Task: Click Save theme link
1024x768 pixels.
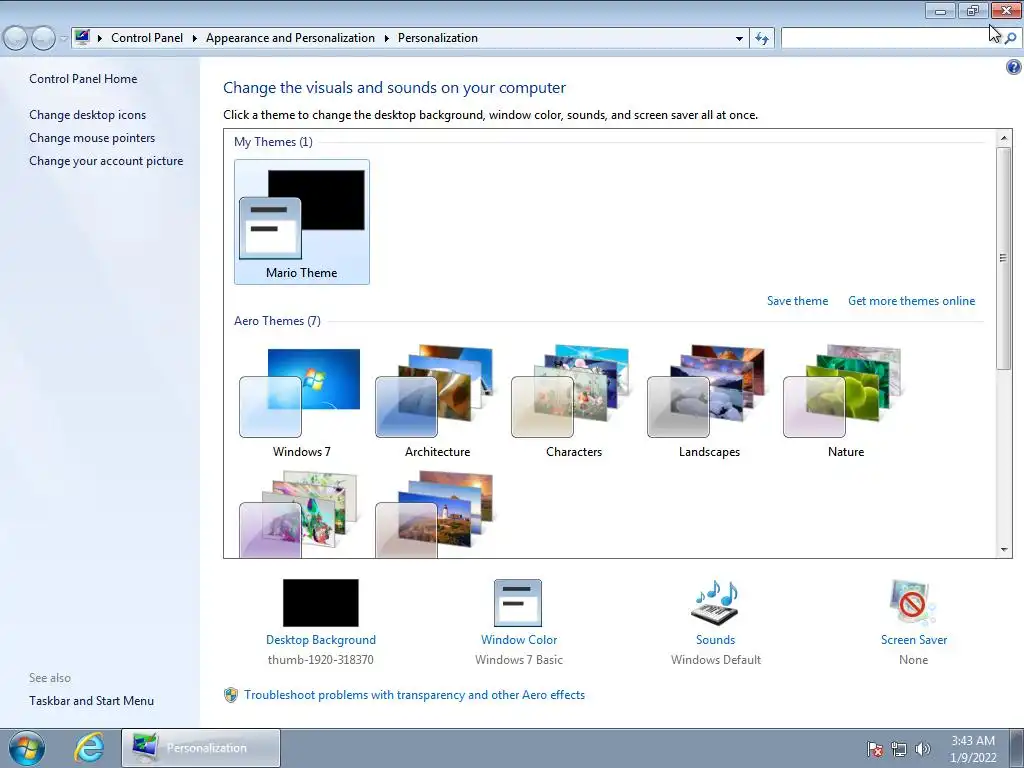Action: point(797,301)
